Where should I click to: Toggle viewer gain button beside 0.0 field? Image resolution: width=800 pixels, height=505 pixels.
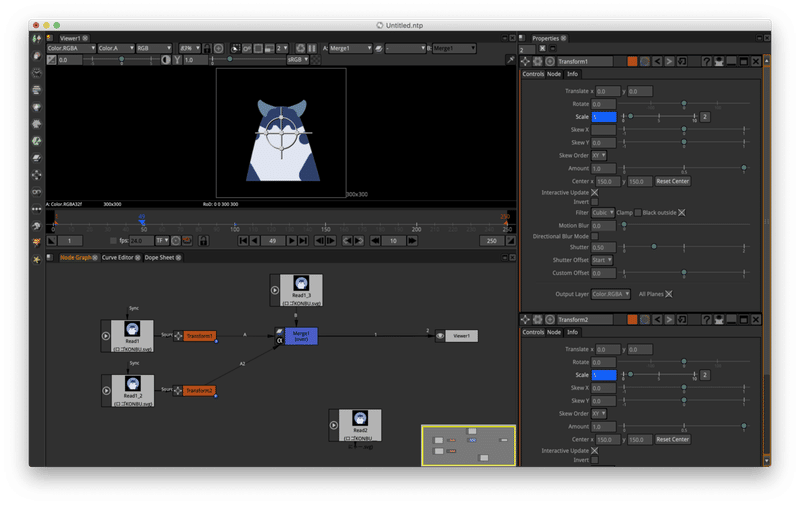point(51,60)
